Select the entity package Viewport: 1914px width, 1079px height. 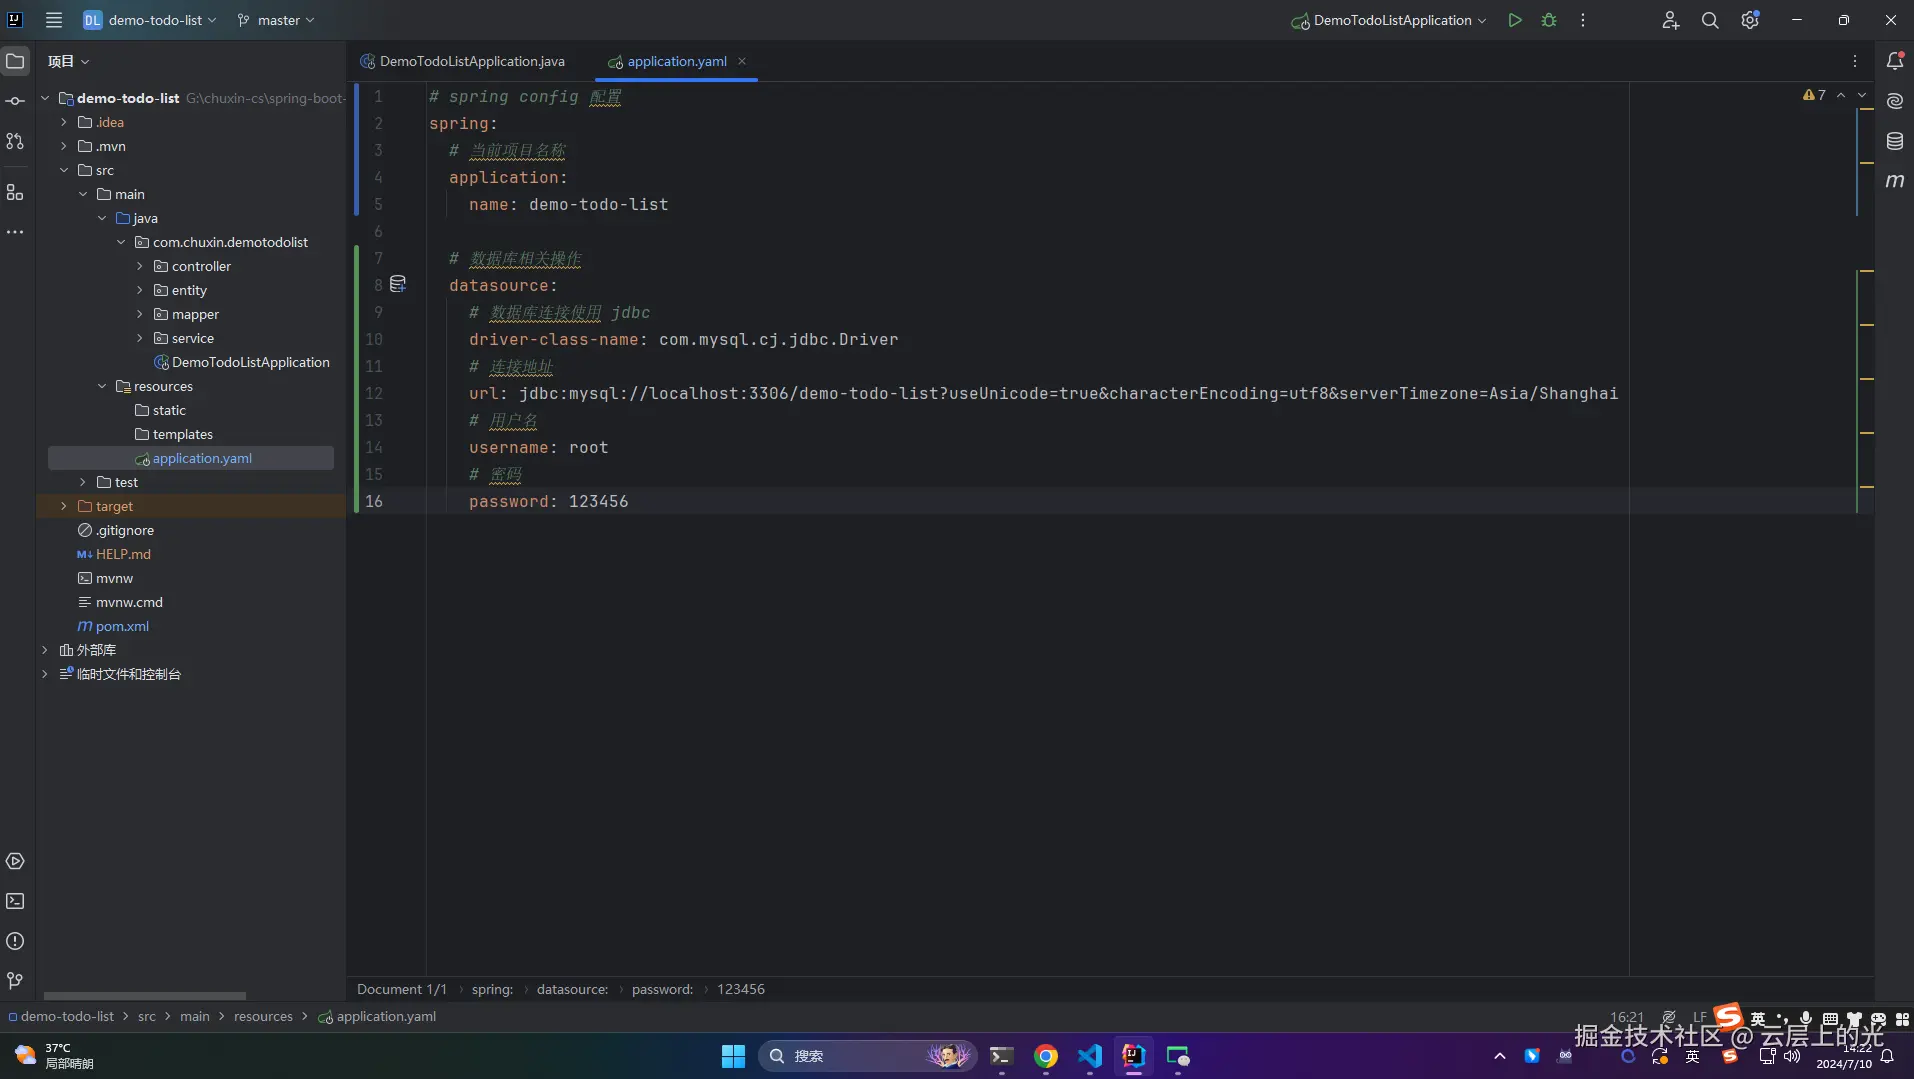[189, 290]
